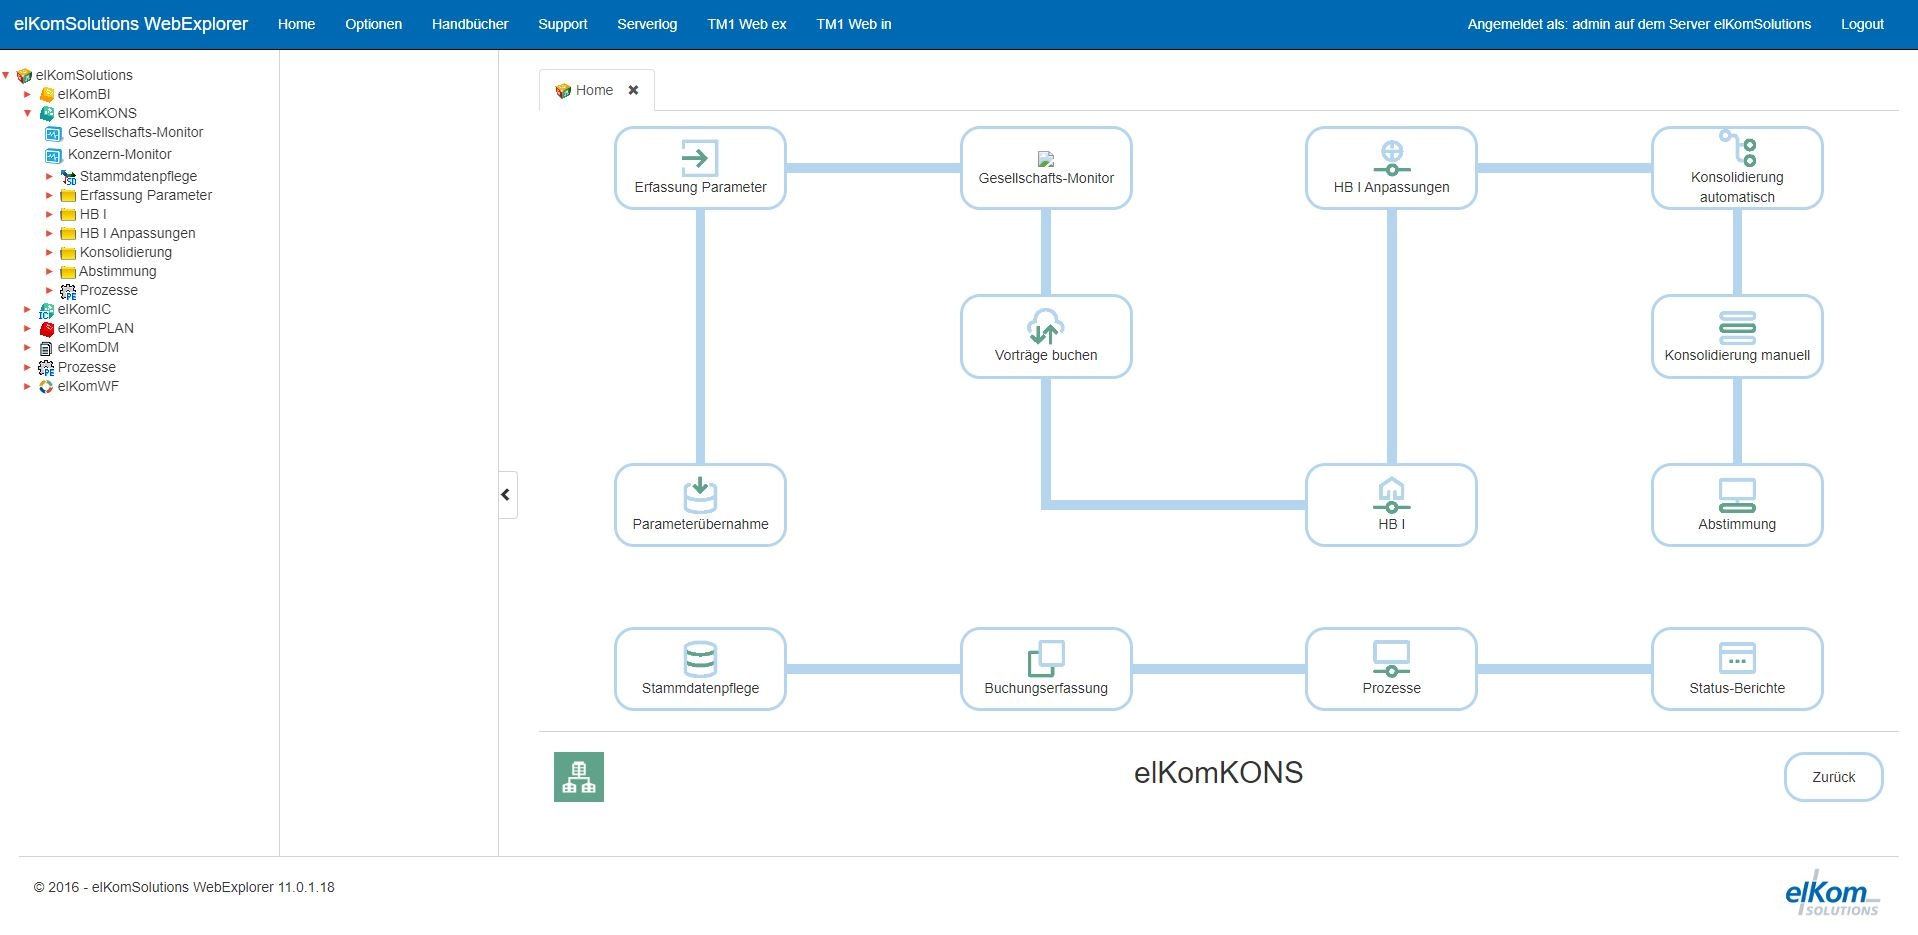Screen dimensions: 1918x935
Task: Click the top-level Prozesse gear icon in tree
Action: pos(46,368)
